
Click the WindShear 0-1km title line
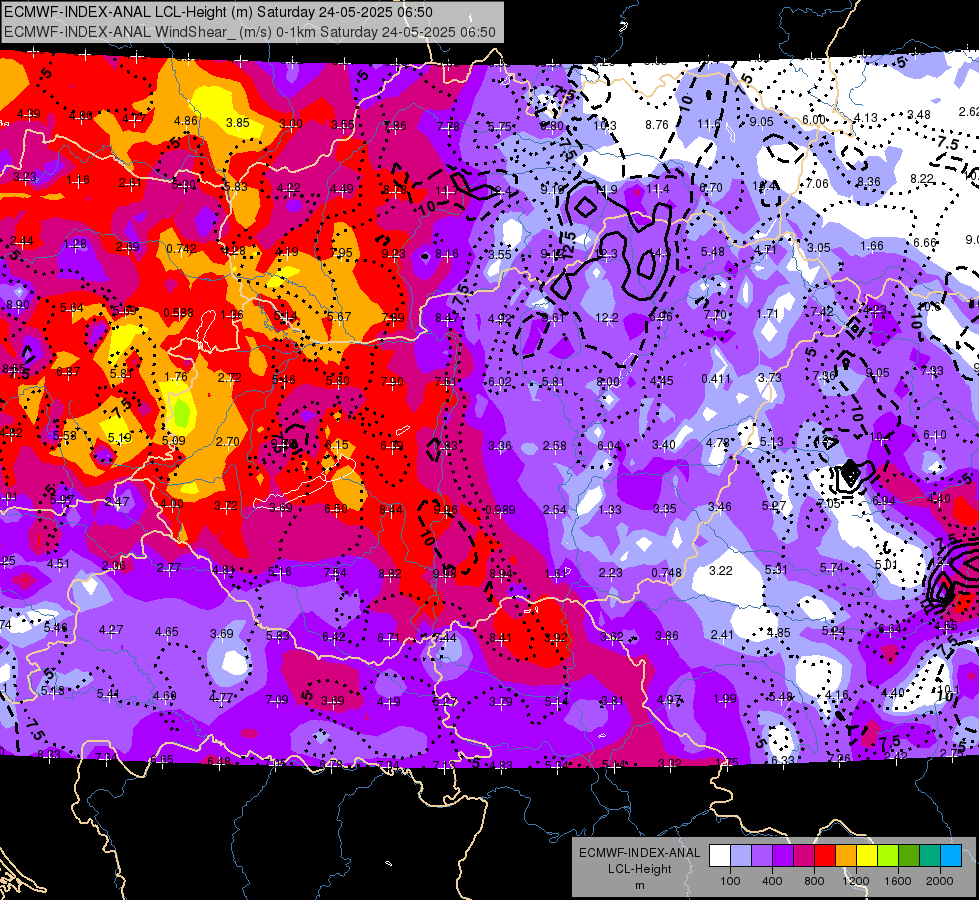pyautogui.click(x=250, y=32)
